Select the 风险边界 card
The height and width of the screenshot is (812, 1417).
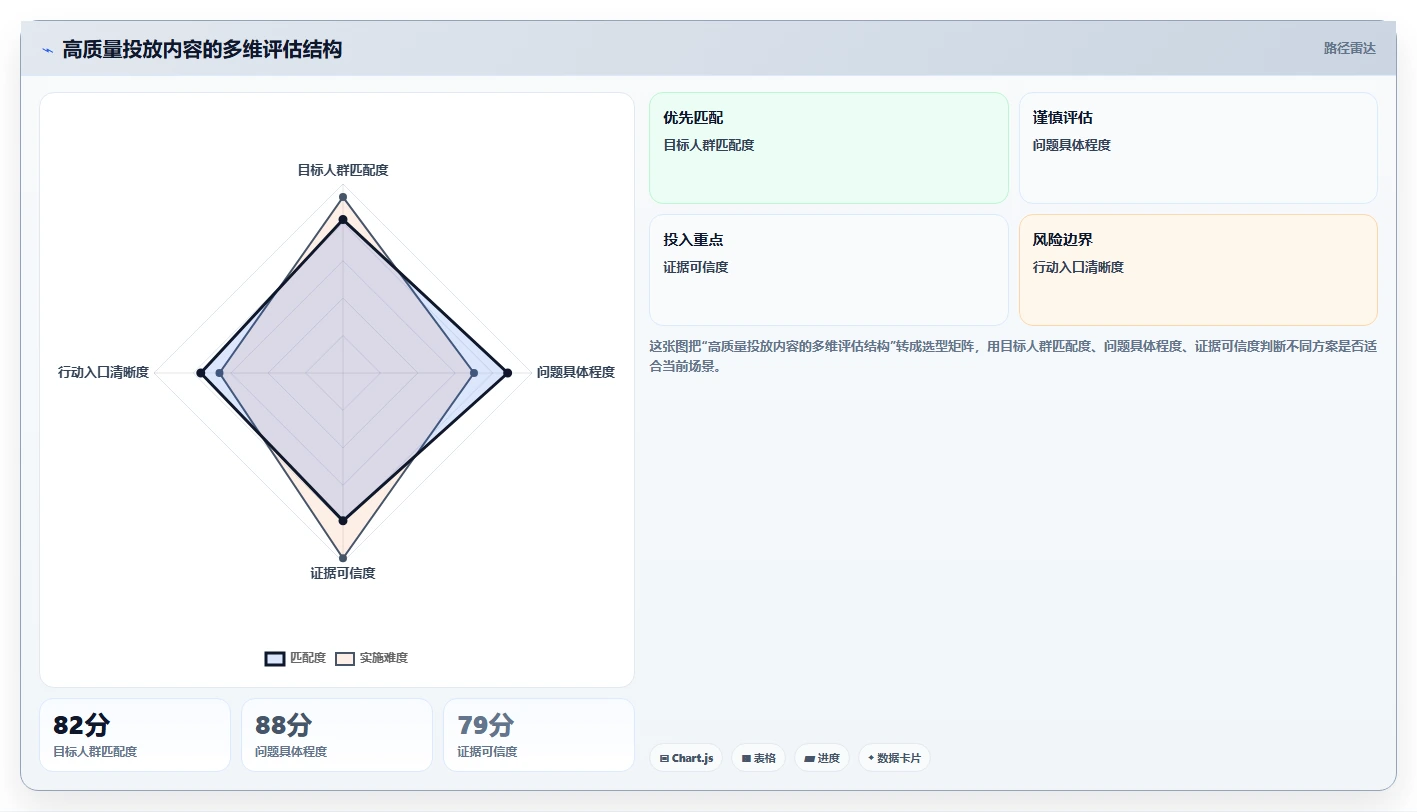coord(1198,270)
